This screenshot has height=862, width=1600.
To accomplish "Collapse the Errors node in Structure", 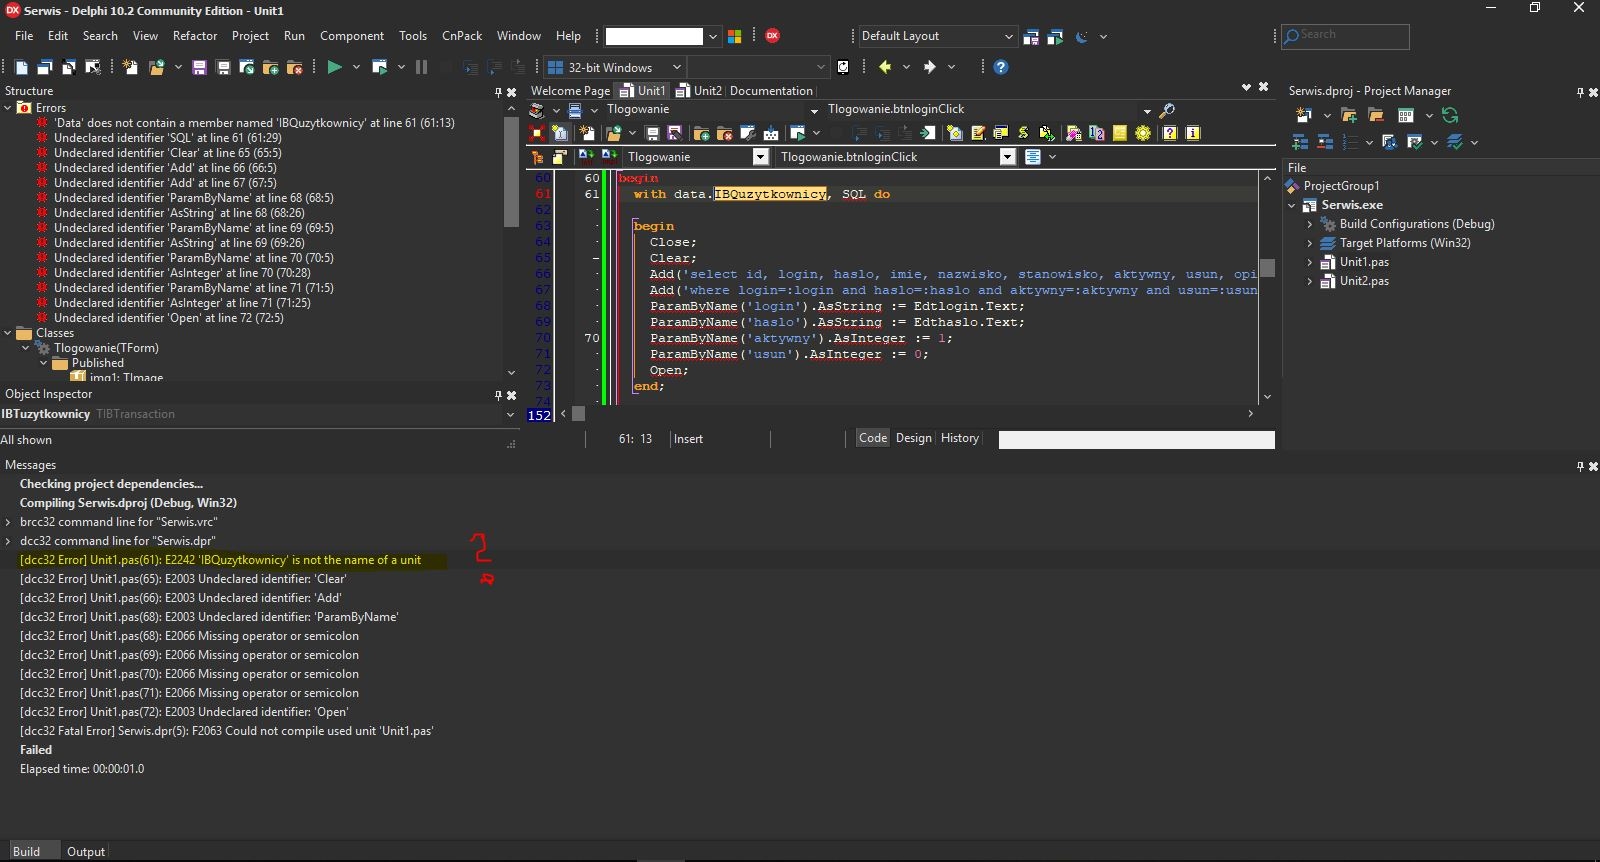I will click(x=8, y=108).
